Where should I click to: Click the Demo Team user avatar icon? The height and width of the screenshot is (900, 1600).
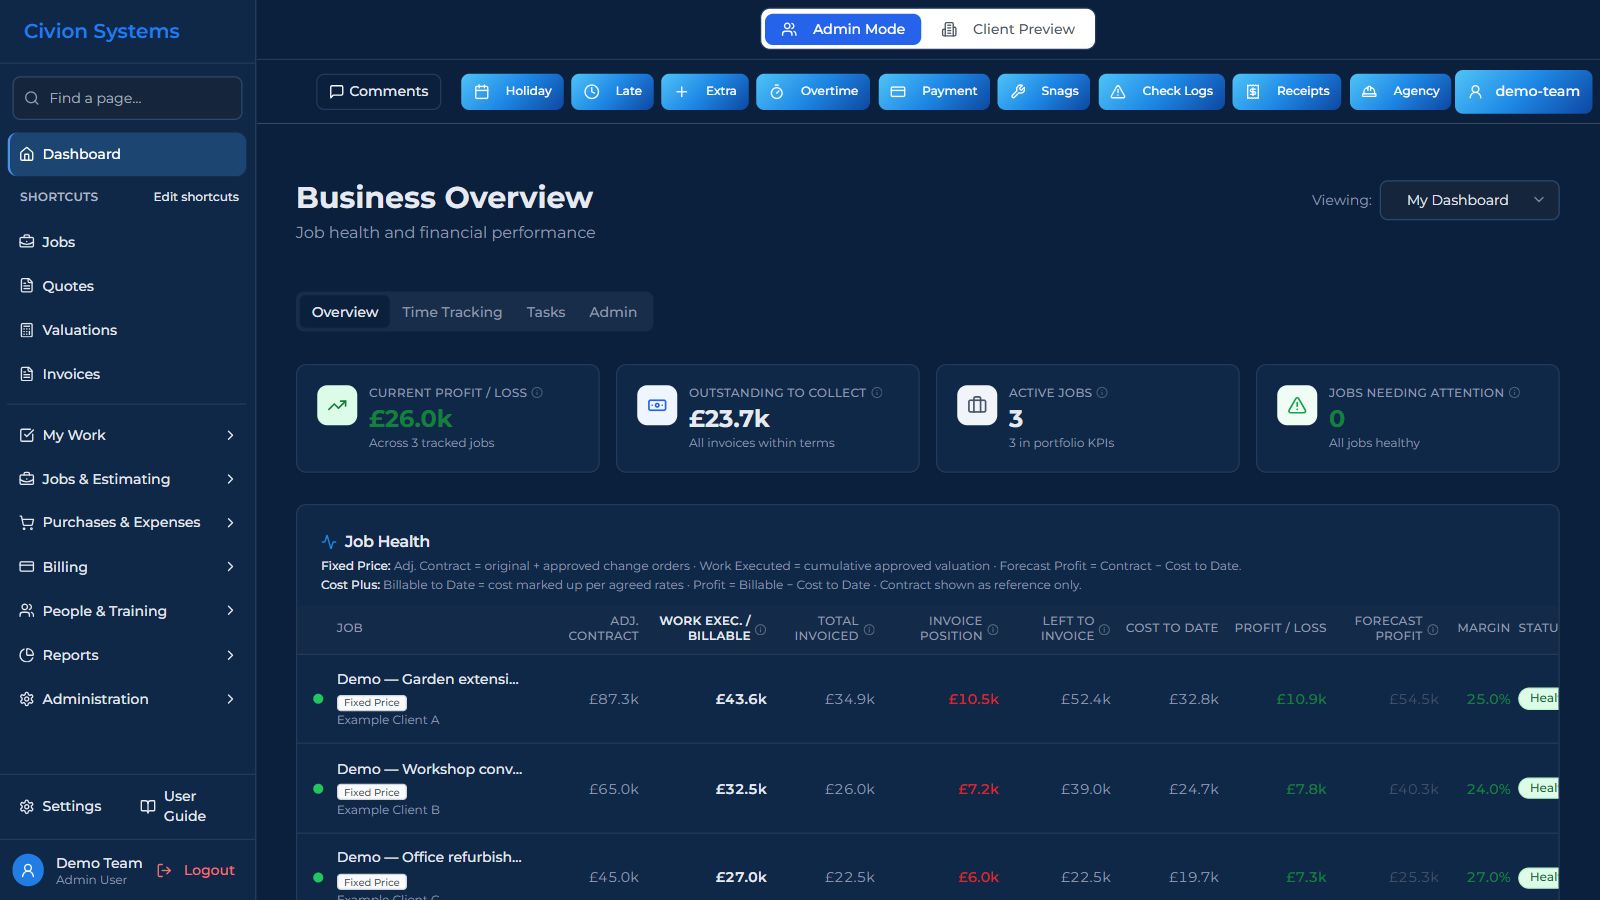(x=28, y=870)
